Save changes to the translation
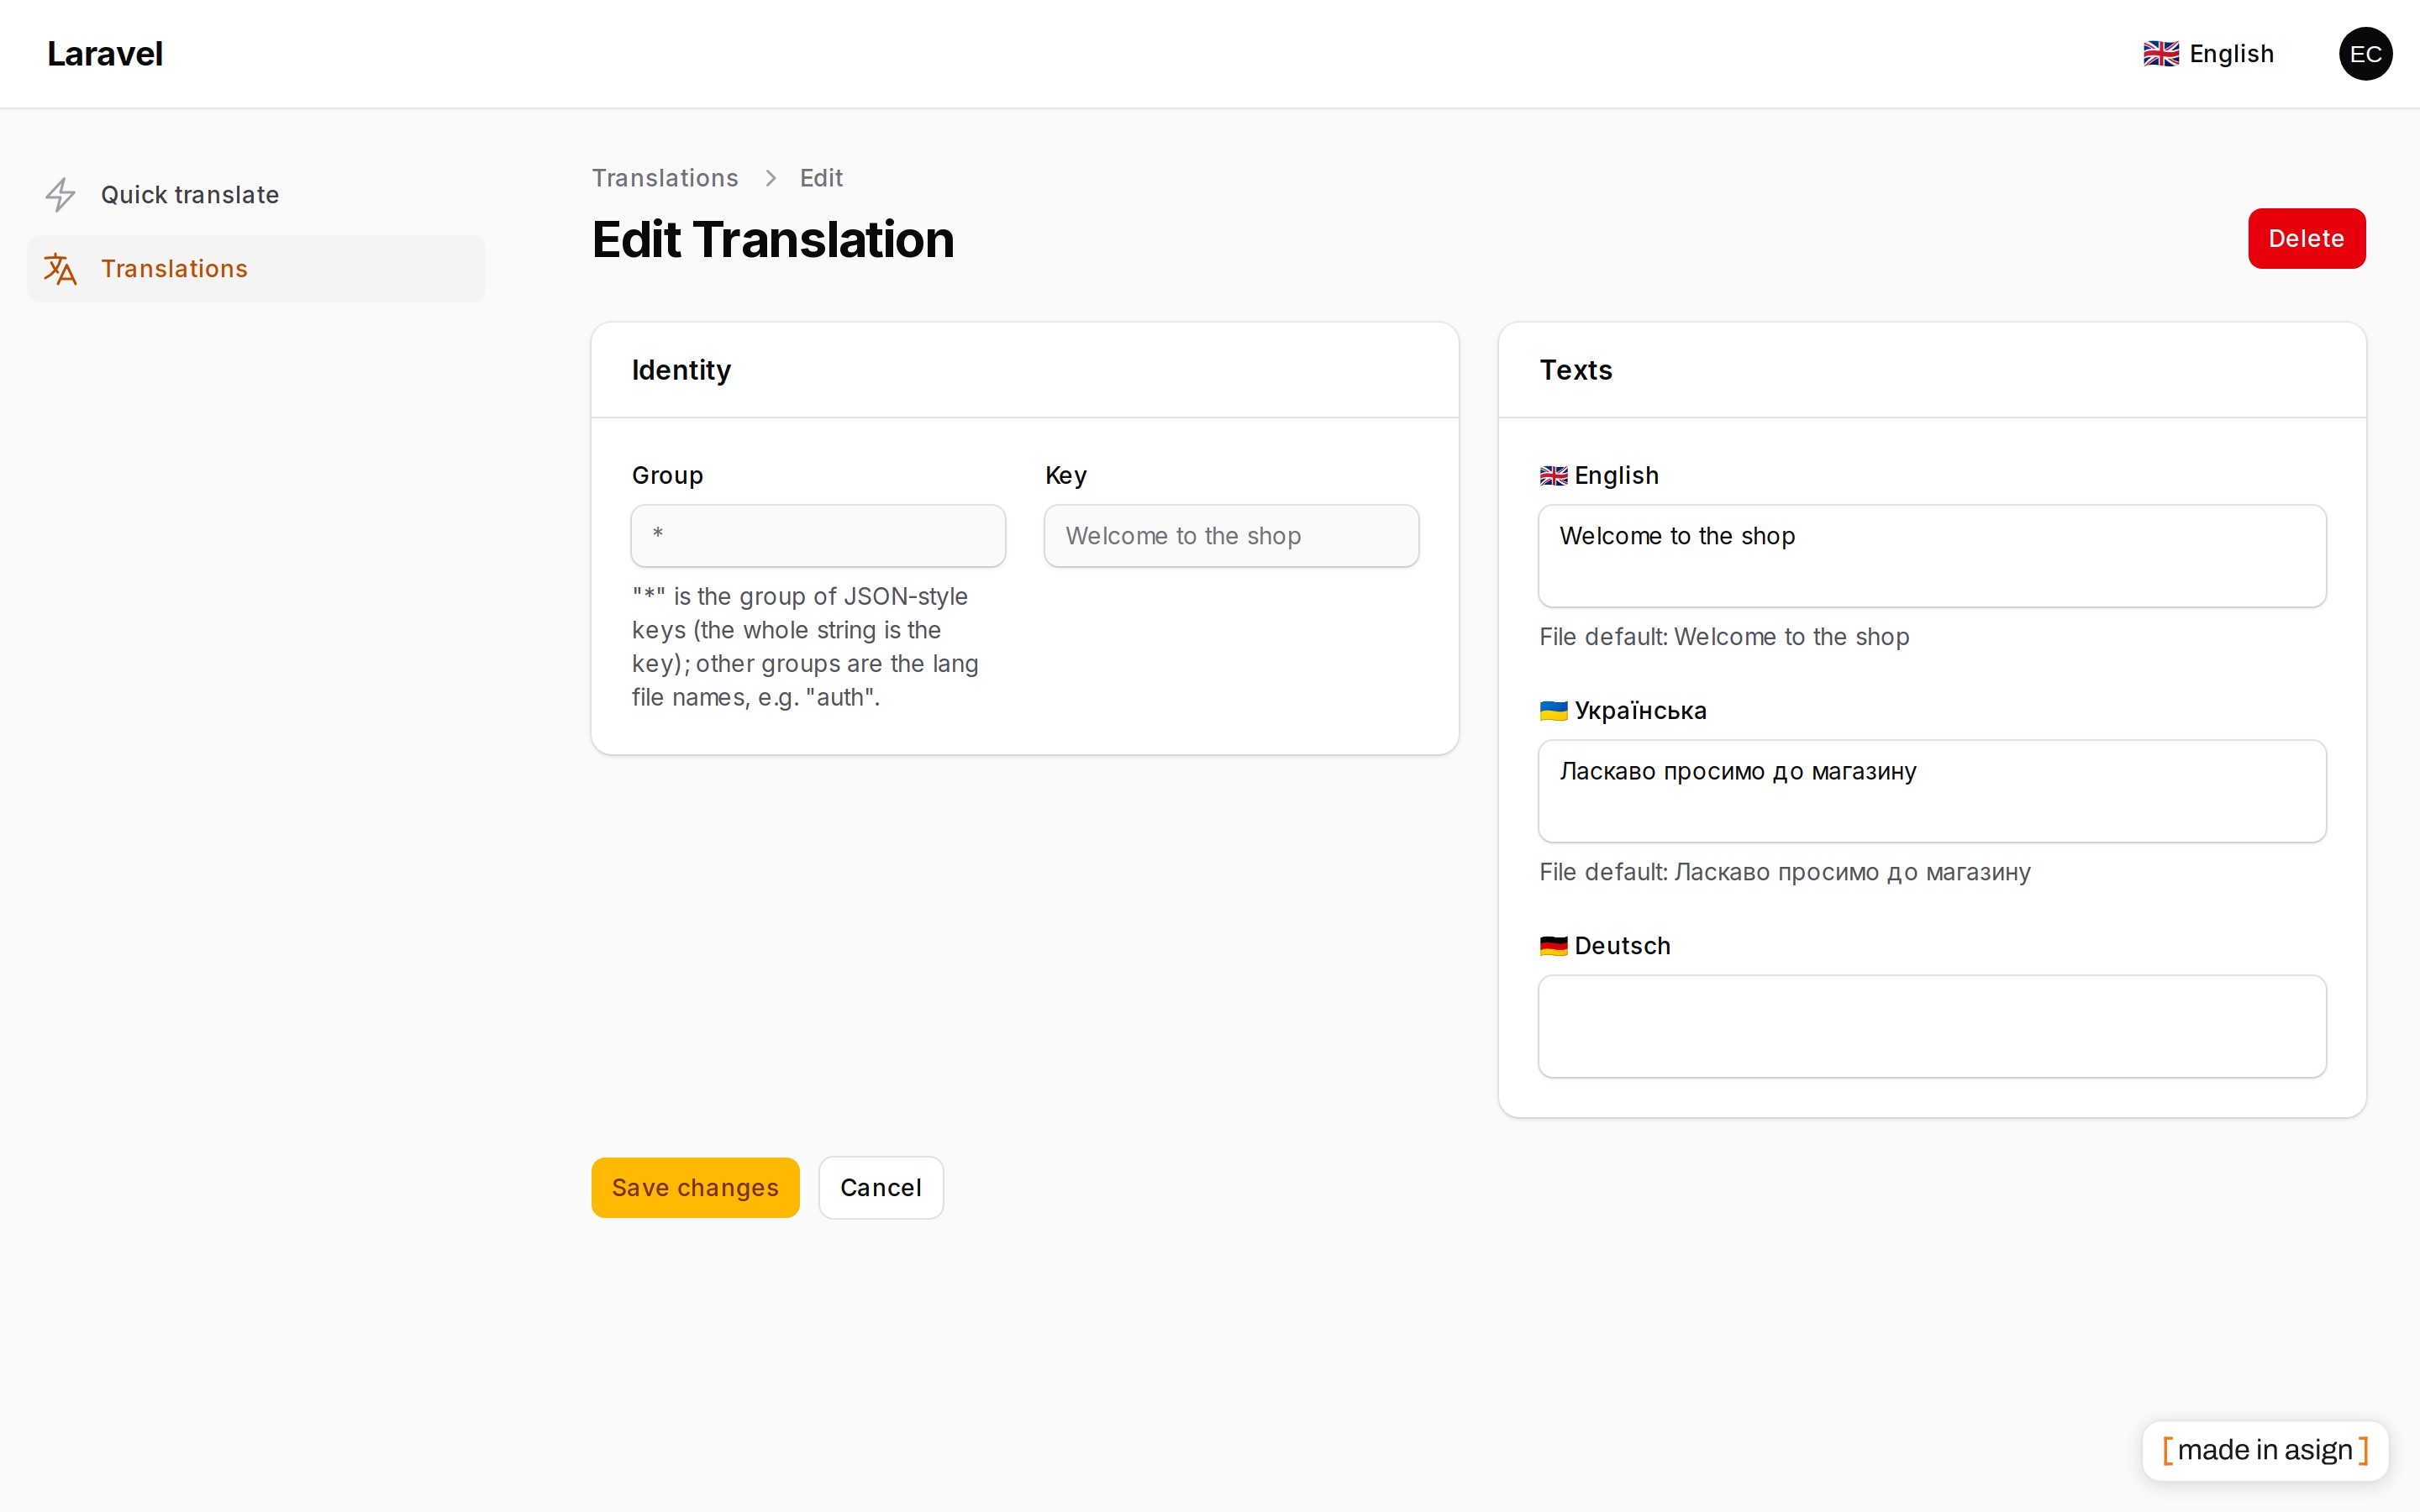Screen dimensions: 2420x1512 pyautogui.click(x=695, y=1188)
